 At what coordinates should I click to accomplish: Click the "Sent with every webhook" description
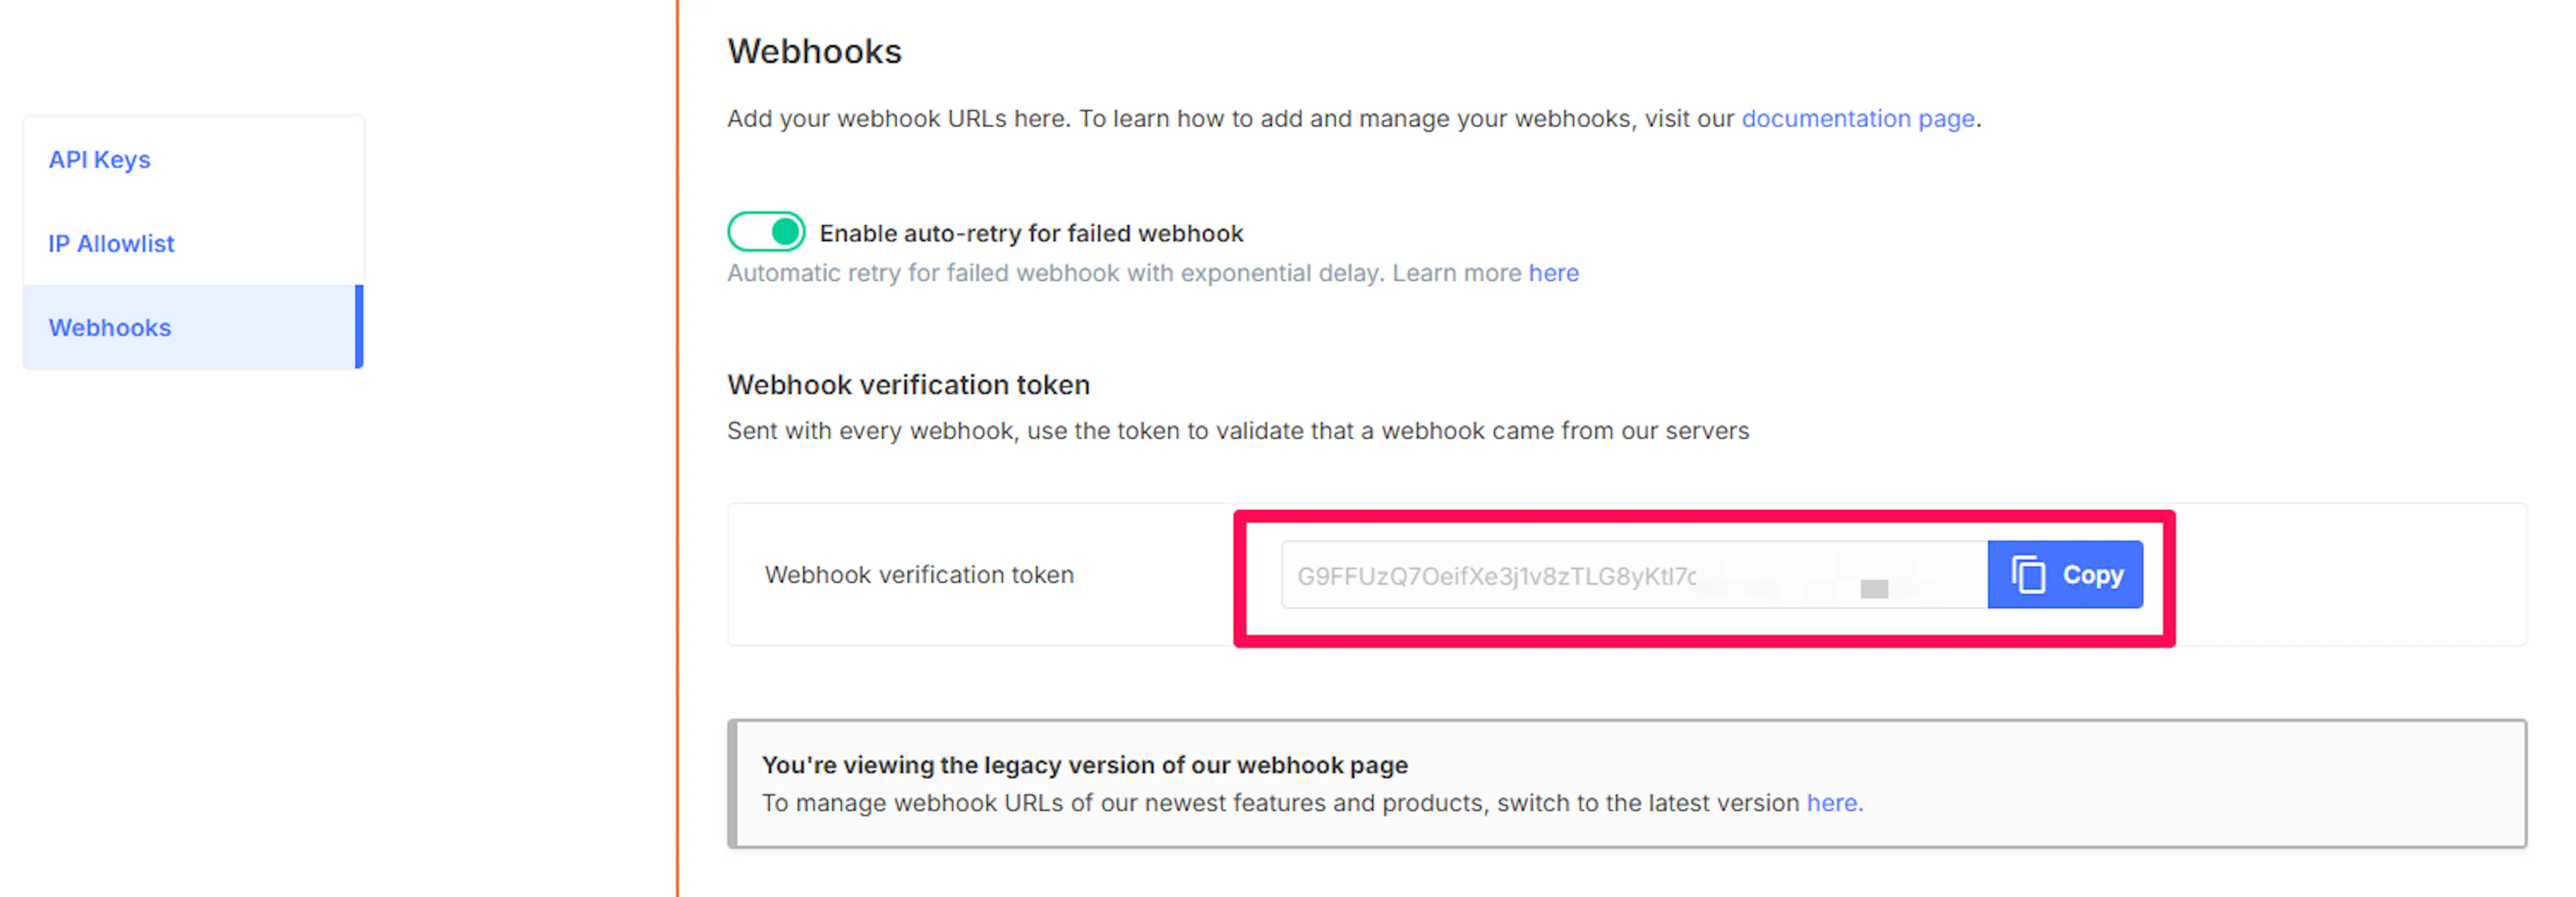click(1237, 431)
